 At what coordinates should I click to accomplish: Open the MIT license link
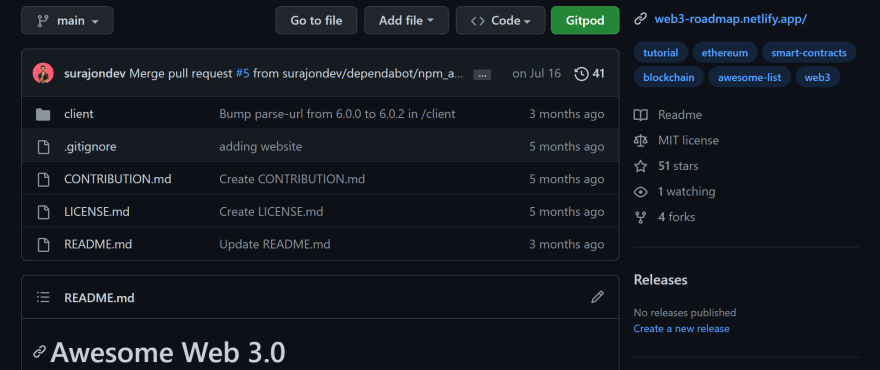tap(688, 140)
